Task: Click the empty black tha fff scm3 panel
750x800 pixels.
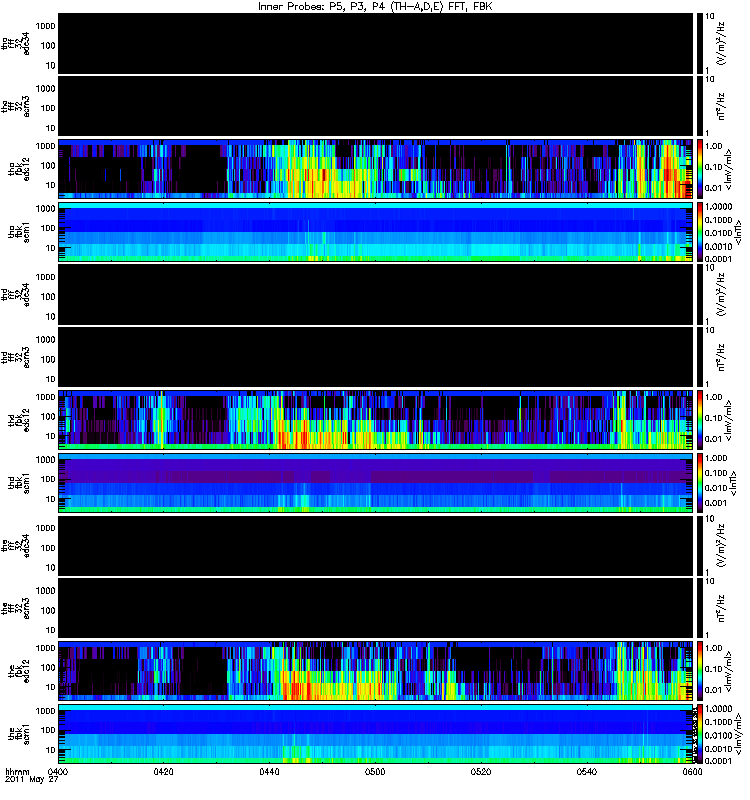Action: pyautogui.click(x=376, y=107)
